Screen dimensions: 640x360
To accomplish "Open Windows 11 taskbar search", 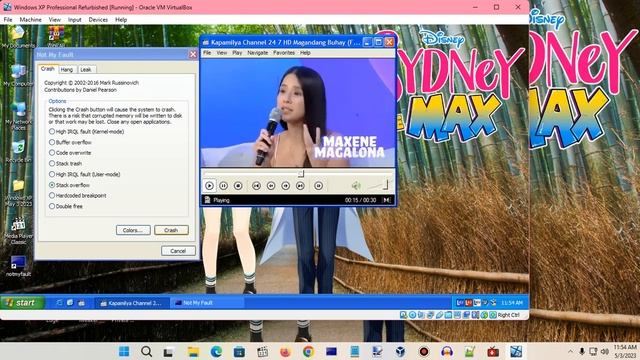I will 147,351.
